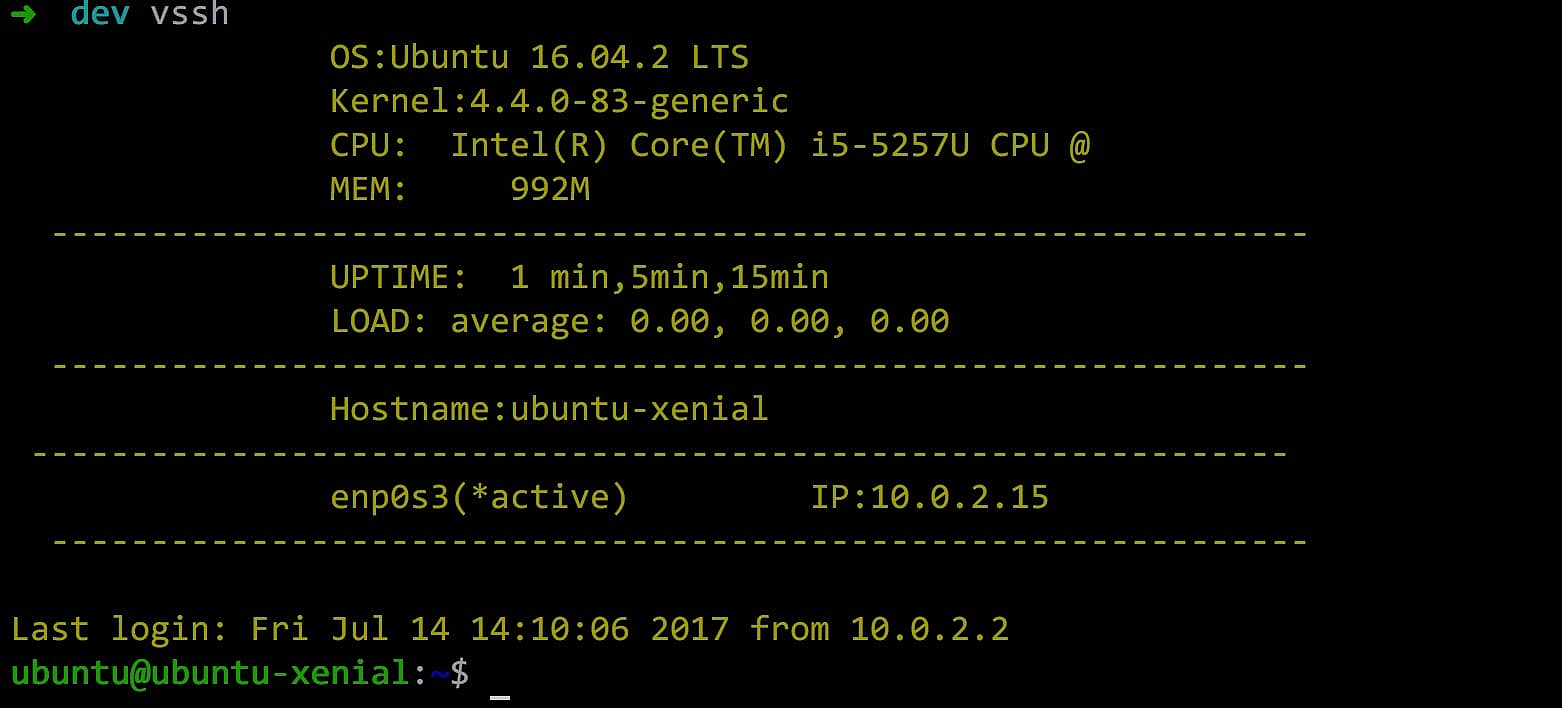Click the 'vssh' command text

[189, 14]
